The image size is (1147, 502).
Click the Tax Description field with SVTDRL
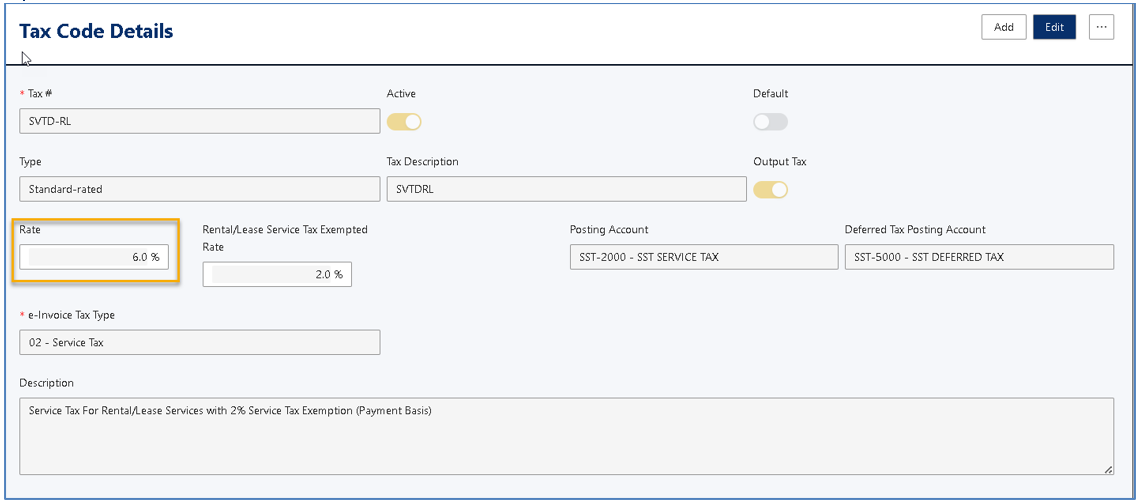[566, 189]
